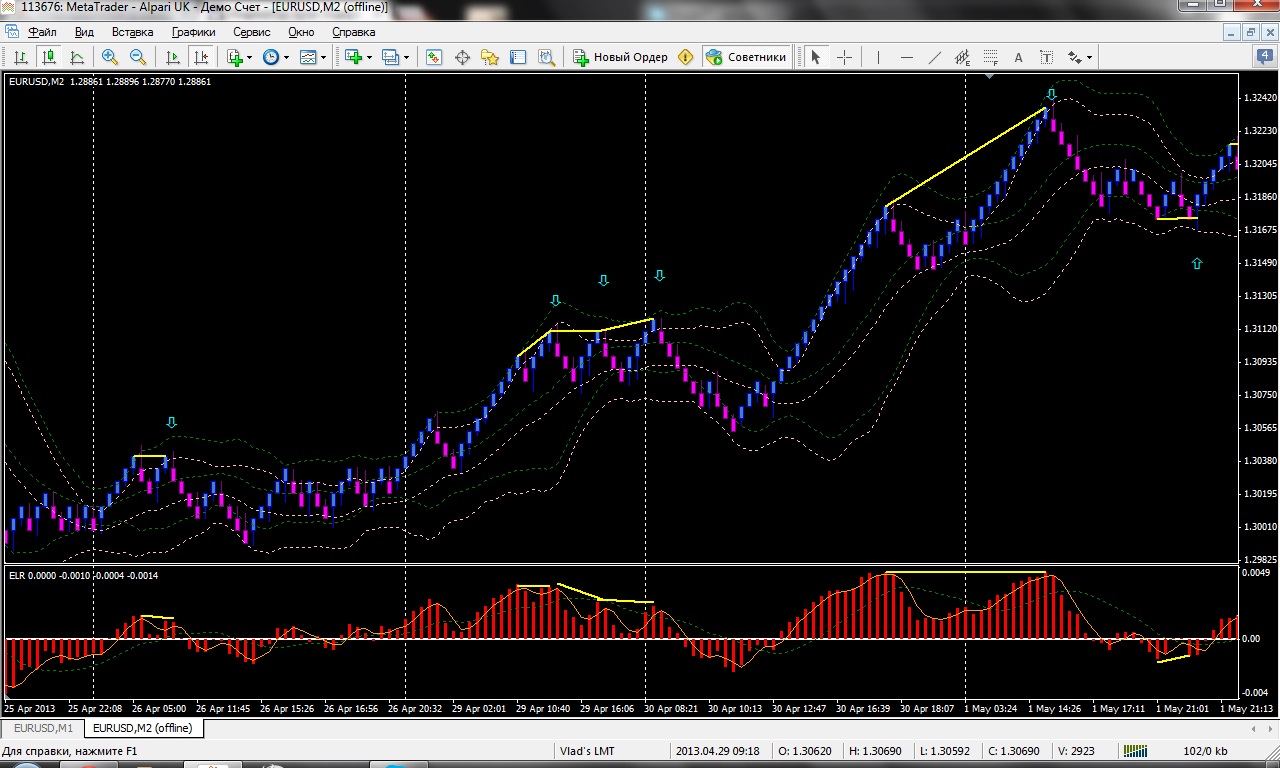Switch chart to candlesticks mode

tap(48, 57)
